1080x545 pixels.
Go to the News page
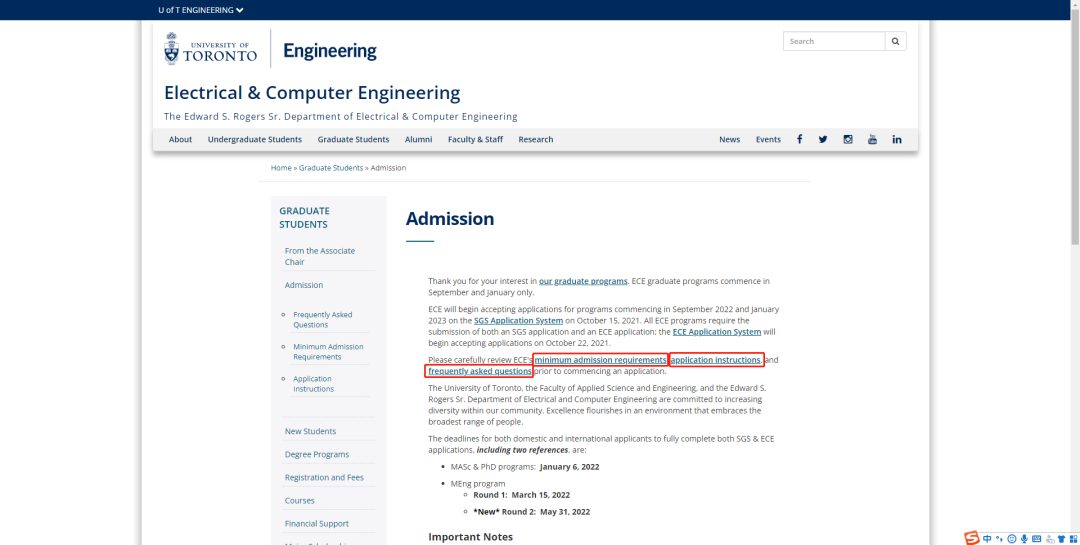coord(729,139)
